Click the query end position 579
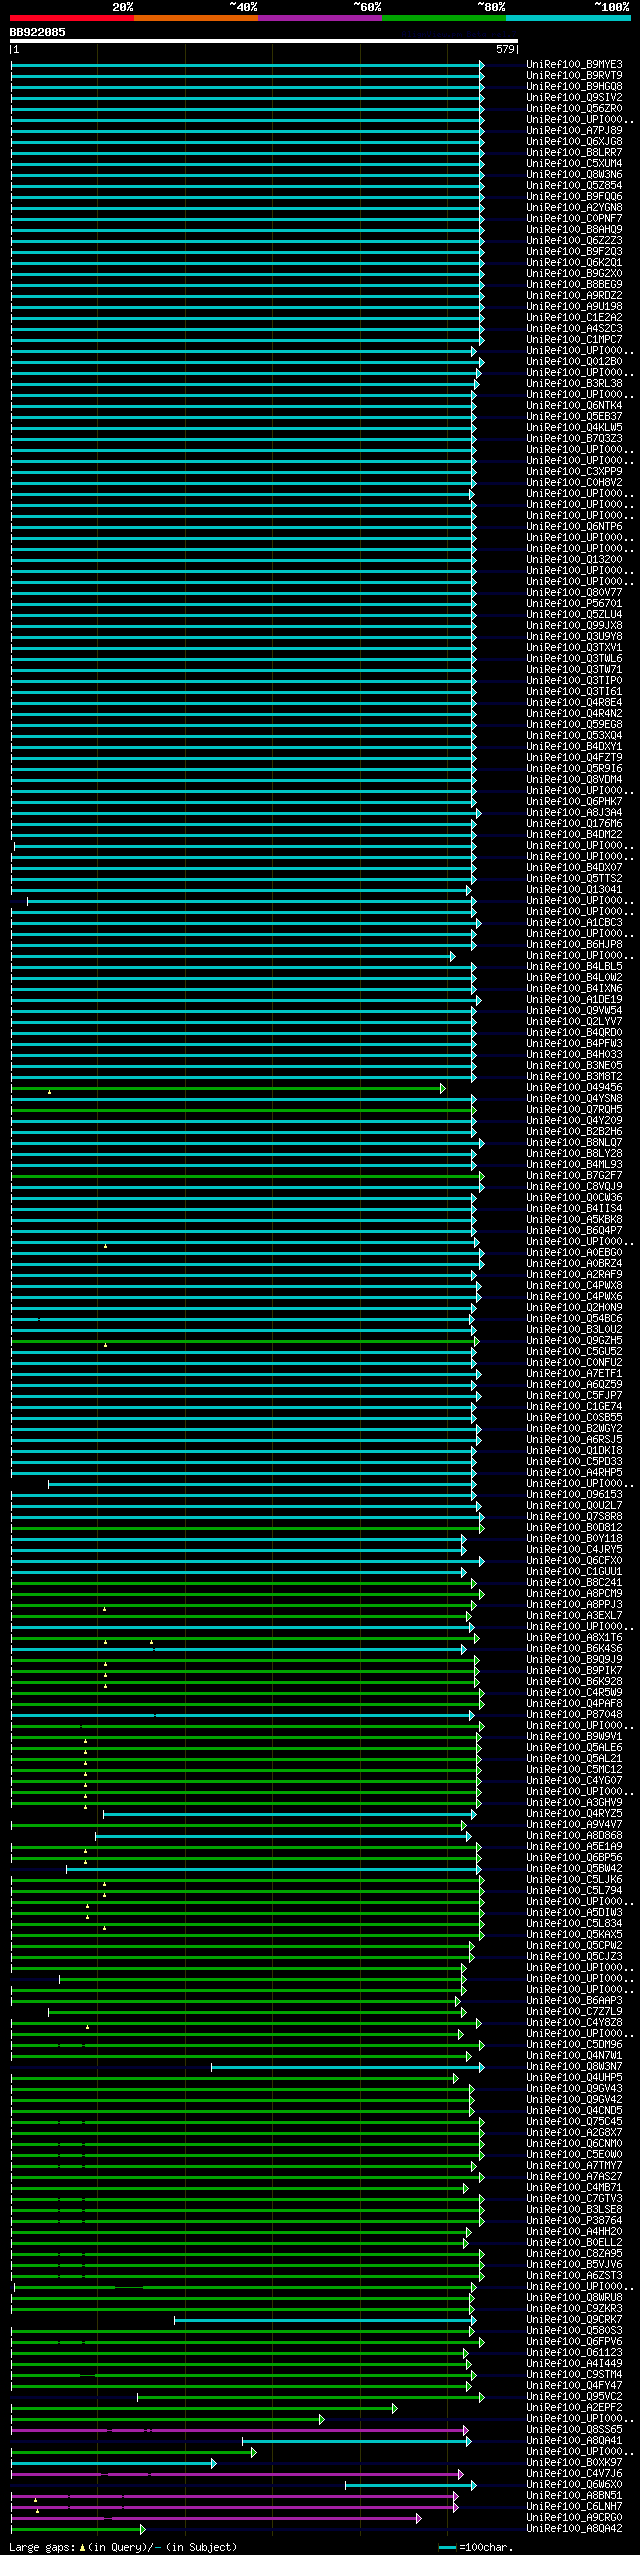 tap(505, 49)
